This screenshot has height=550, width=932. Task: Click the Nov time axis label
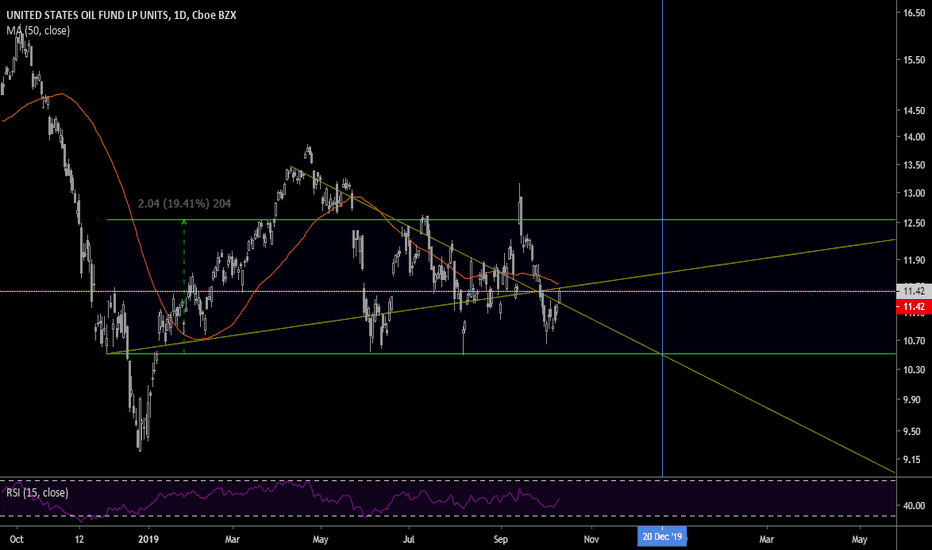(x=591, y=539)
